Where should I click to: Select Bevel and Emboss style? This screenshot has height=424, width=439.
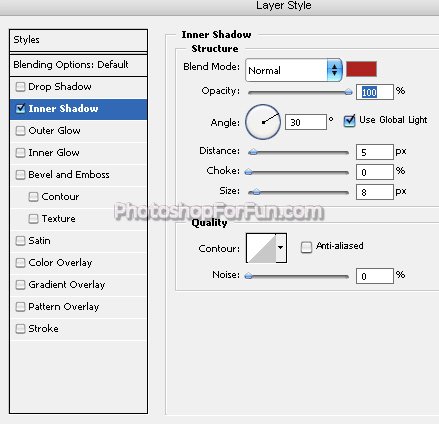(69, 175)
